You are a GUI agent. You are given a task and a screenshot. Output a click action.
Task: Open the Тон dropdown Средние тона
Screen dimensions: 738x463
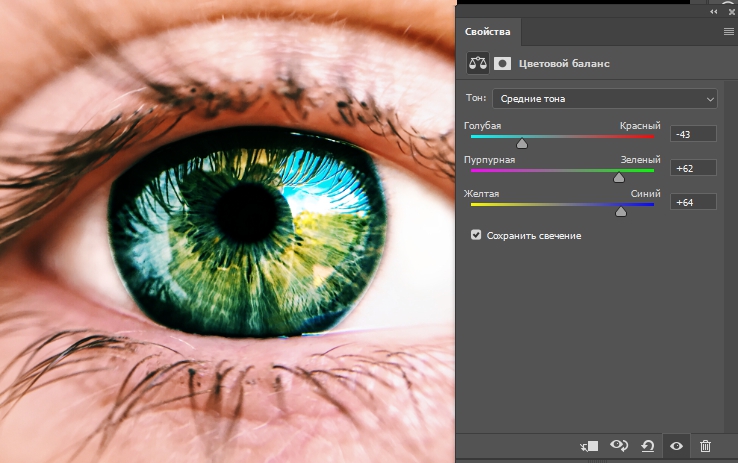pyautogui.click(x=605, y=99)
